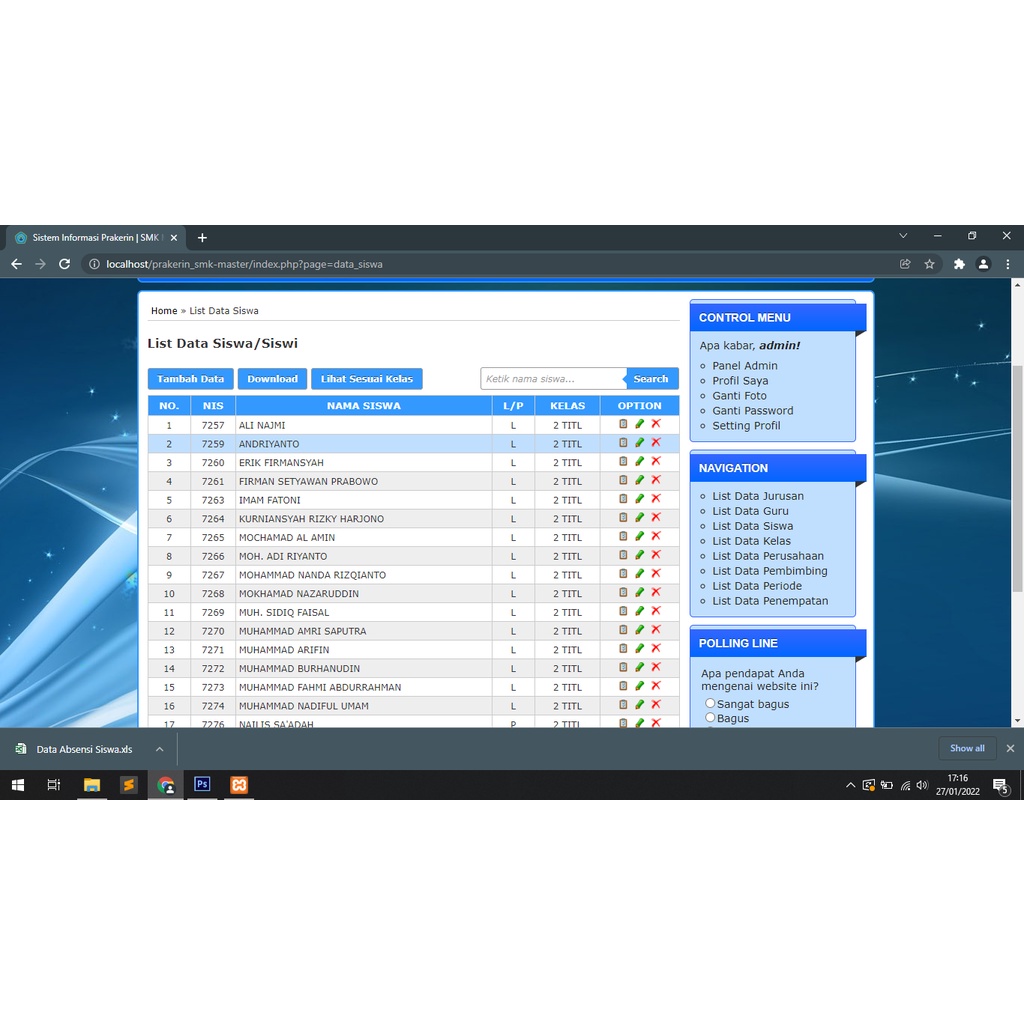Screen dimensions: 1024x1024
Task: Go to List Data Pembimbing
Action: click(x=769, y=571)
